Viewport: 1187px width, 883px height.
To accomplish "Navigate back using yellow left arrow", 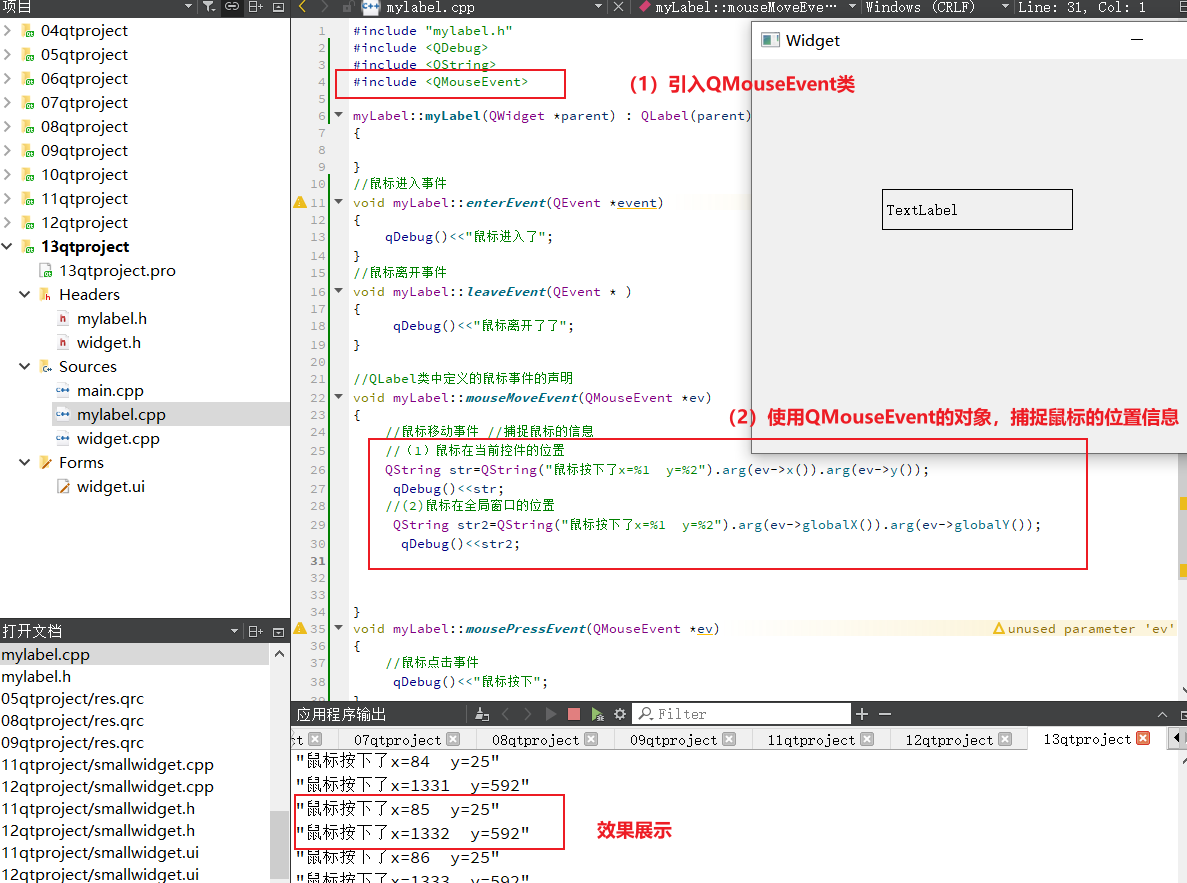I will (302, 7).
